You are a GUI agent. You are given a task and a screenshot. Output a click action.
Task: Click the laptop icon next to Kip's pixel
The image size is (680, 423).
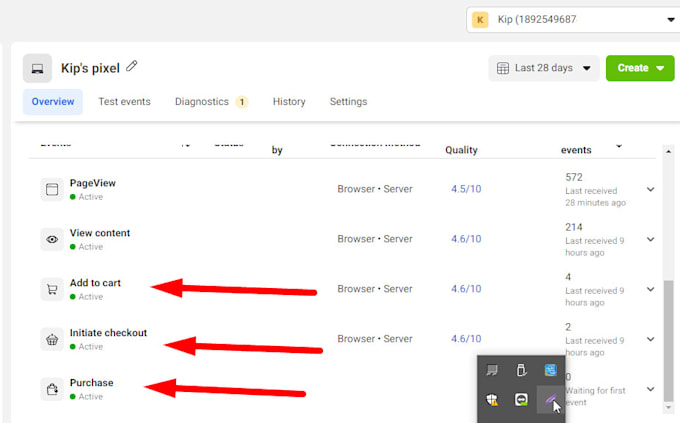pos(37,69)
